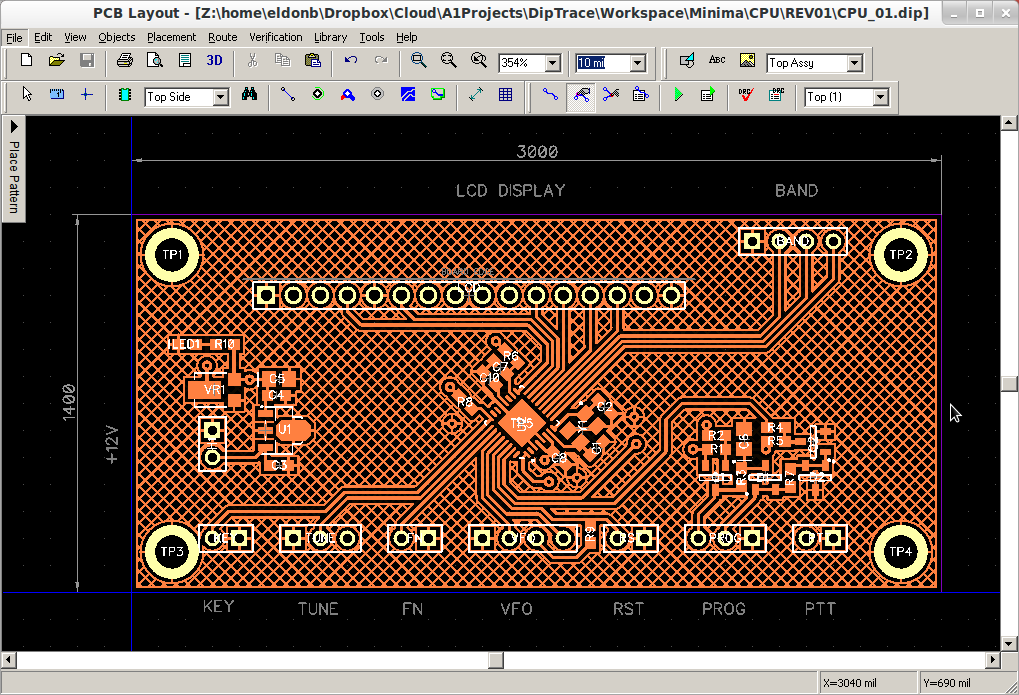Click the Place Shape icon
The height and width of the screenshot is (695, 1019).
point(687,60)
